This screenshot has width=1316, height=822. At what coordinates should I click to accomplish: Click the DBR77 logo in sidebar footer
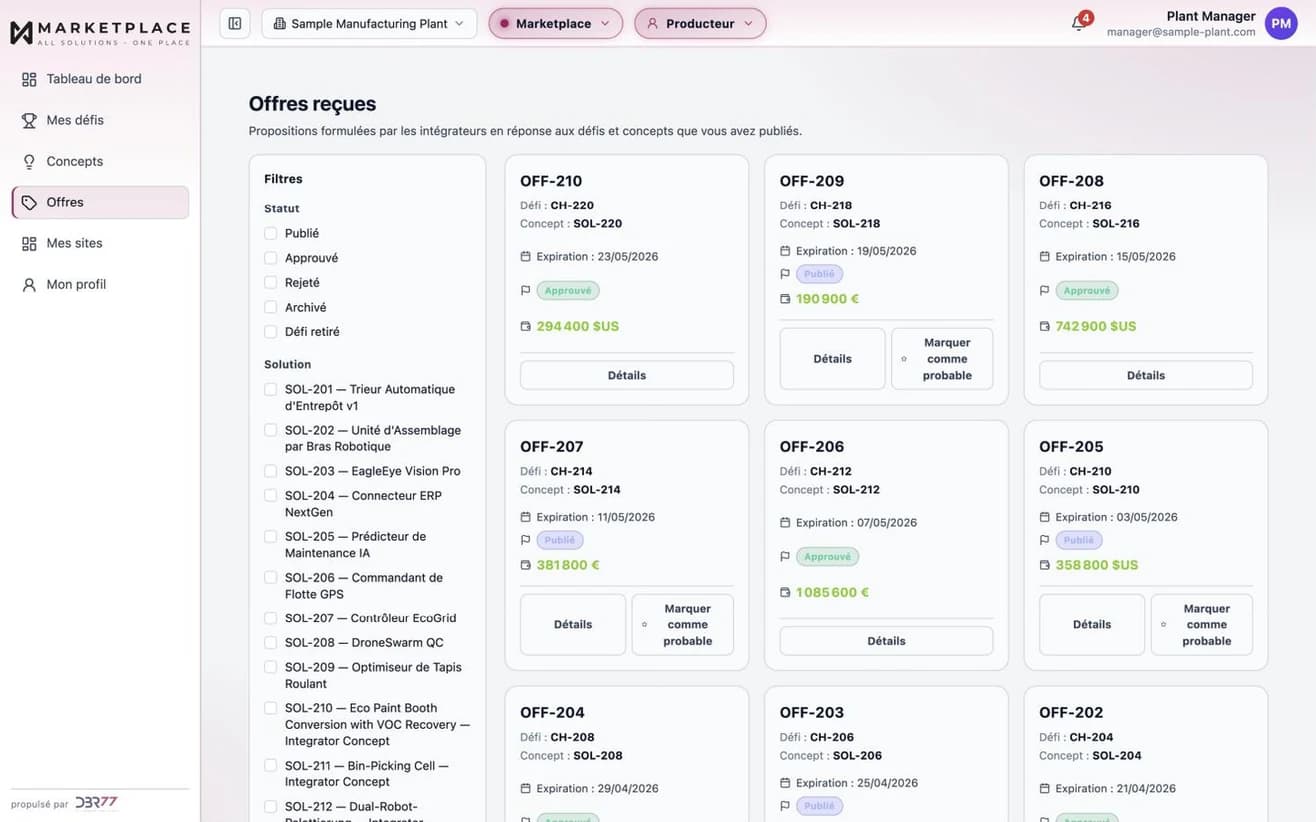[x=96, y=803]
